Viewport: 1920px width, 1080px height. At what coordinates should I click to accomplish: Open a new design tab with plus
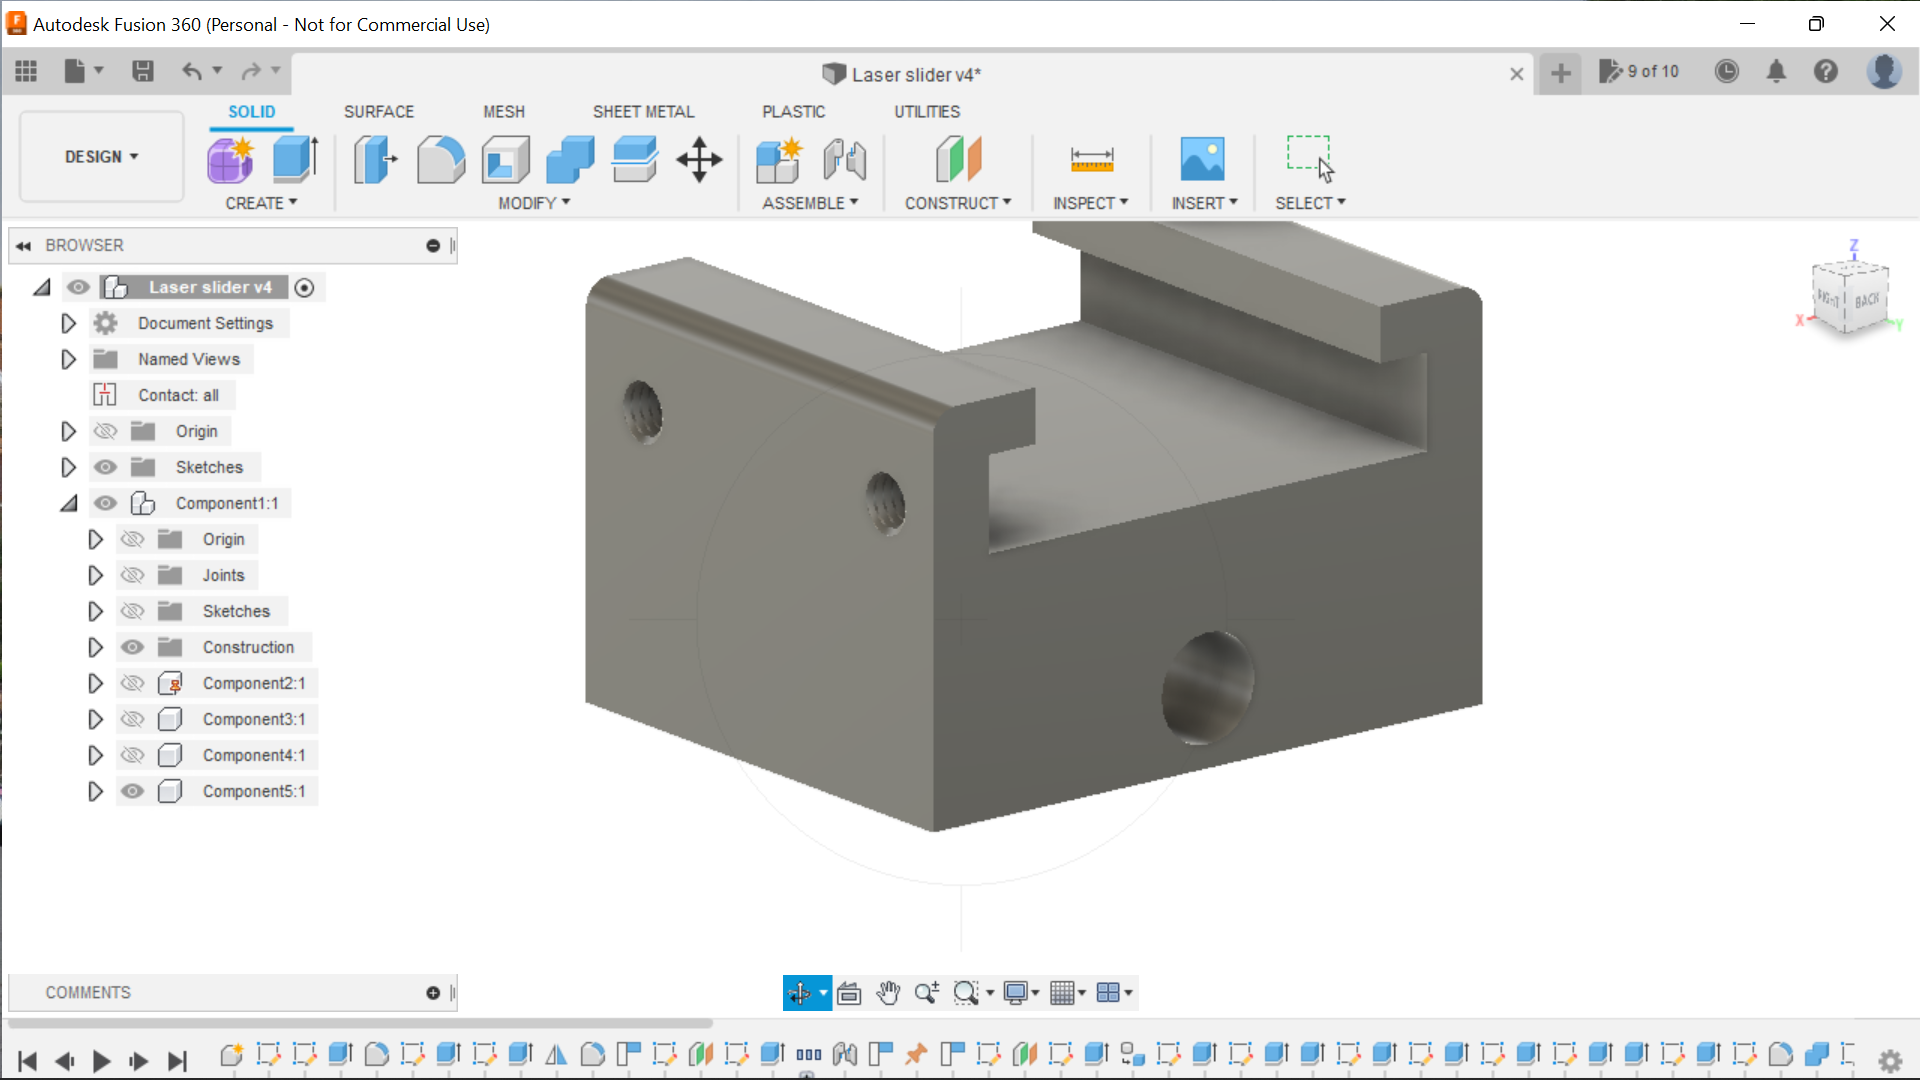pyautogui.click(x=1561, y=73)
